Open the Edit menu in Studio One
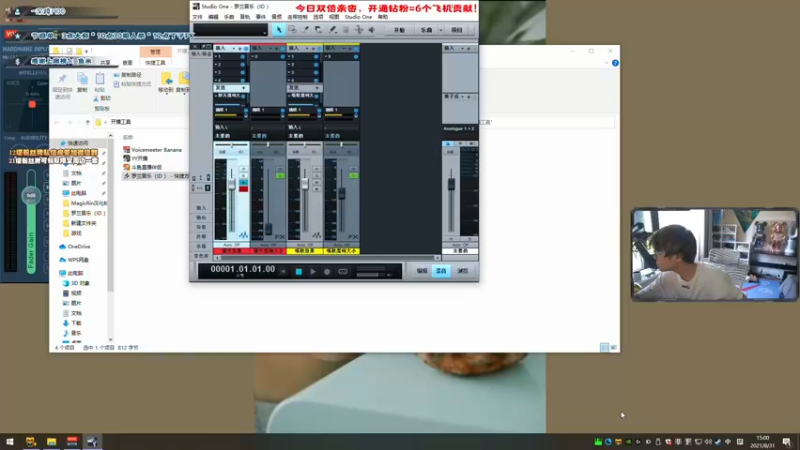This screenshot has width=800, height=450. (x=213, y=17)
